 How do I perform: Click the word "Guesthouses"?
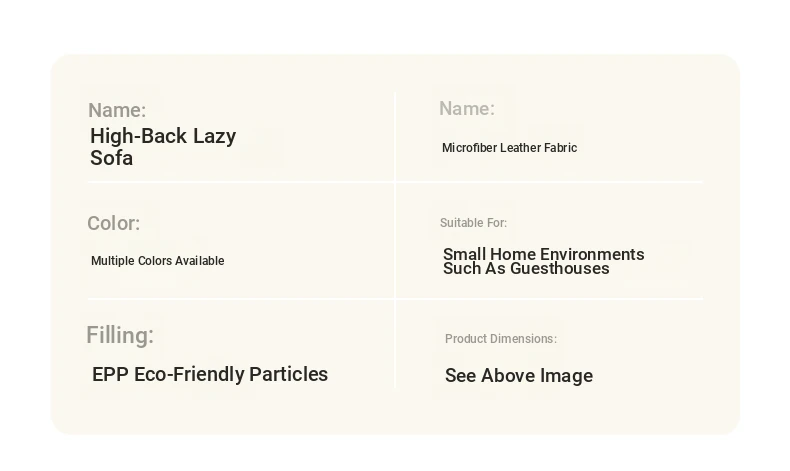[x=560, y=268]
